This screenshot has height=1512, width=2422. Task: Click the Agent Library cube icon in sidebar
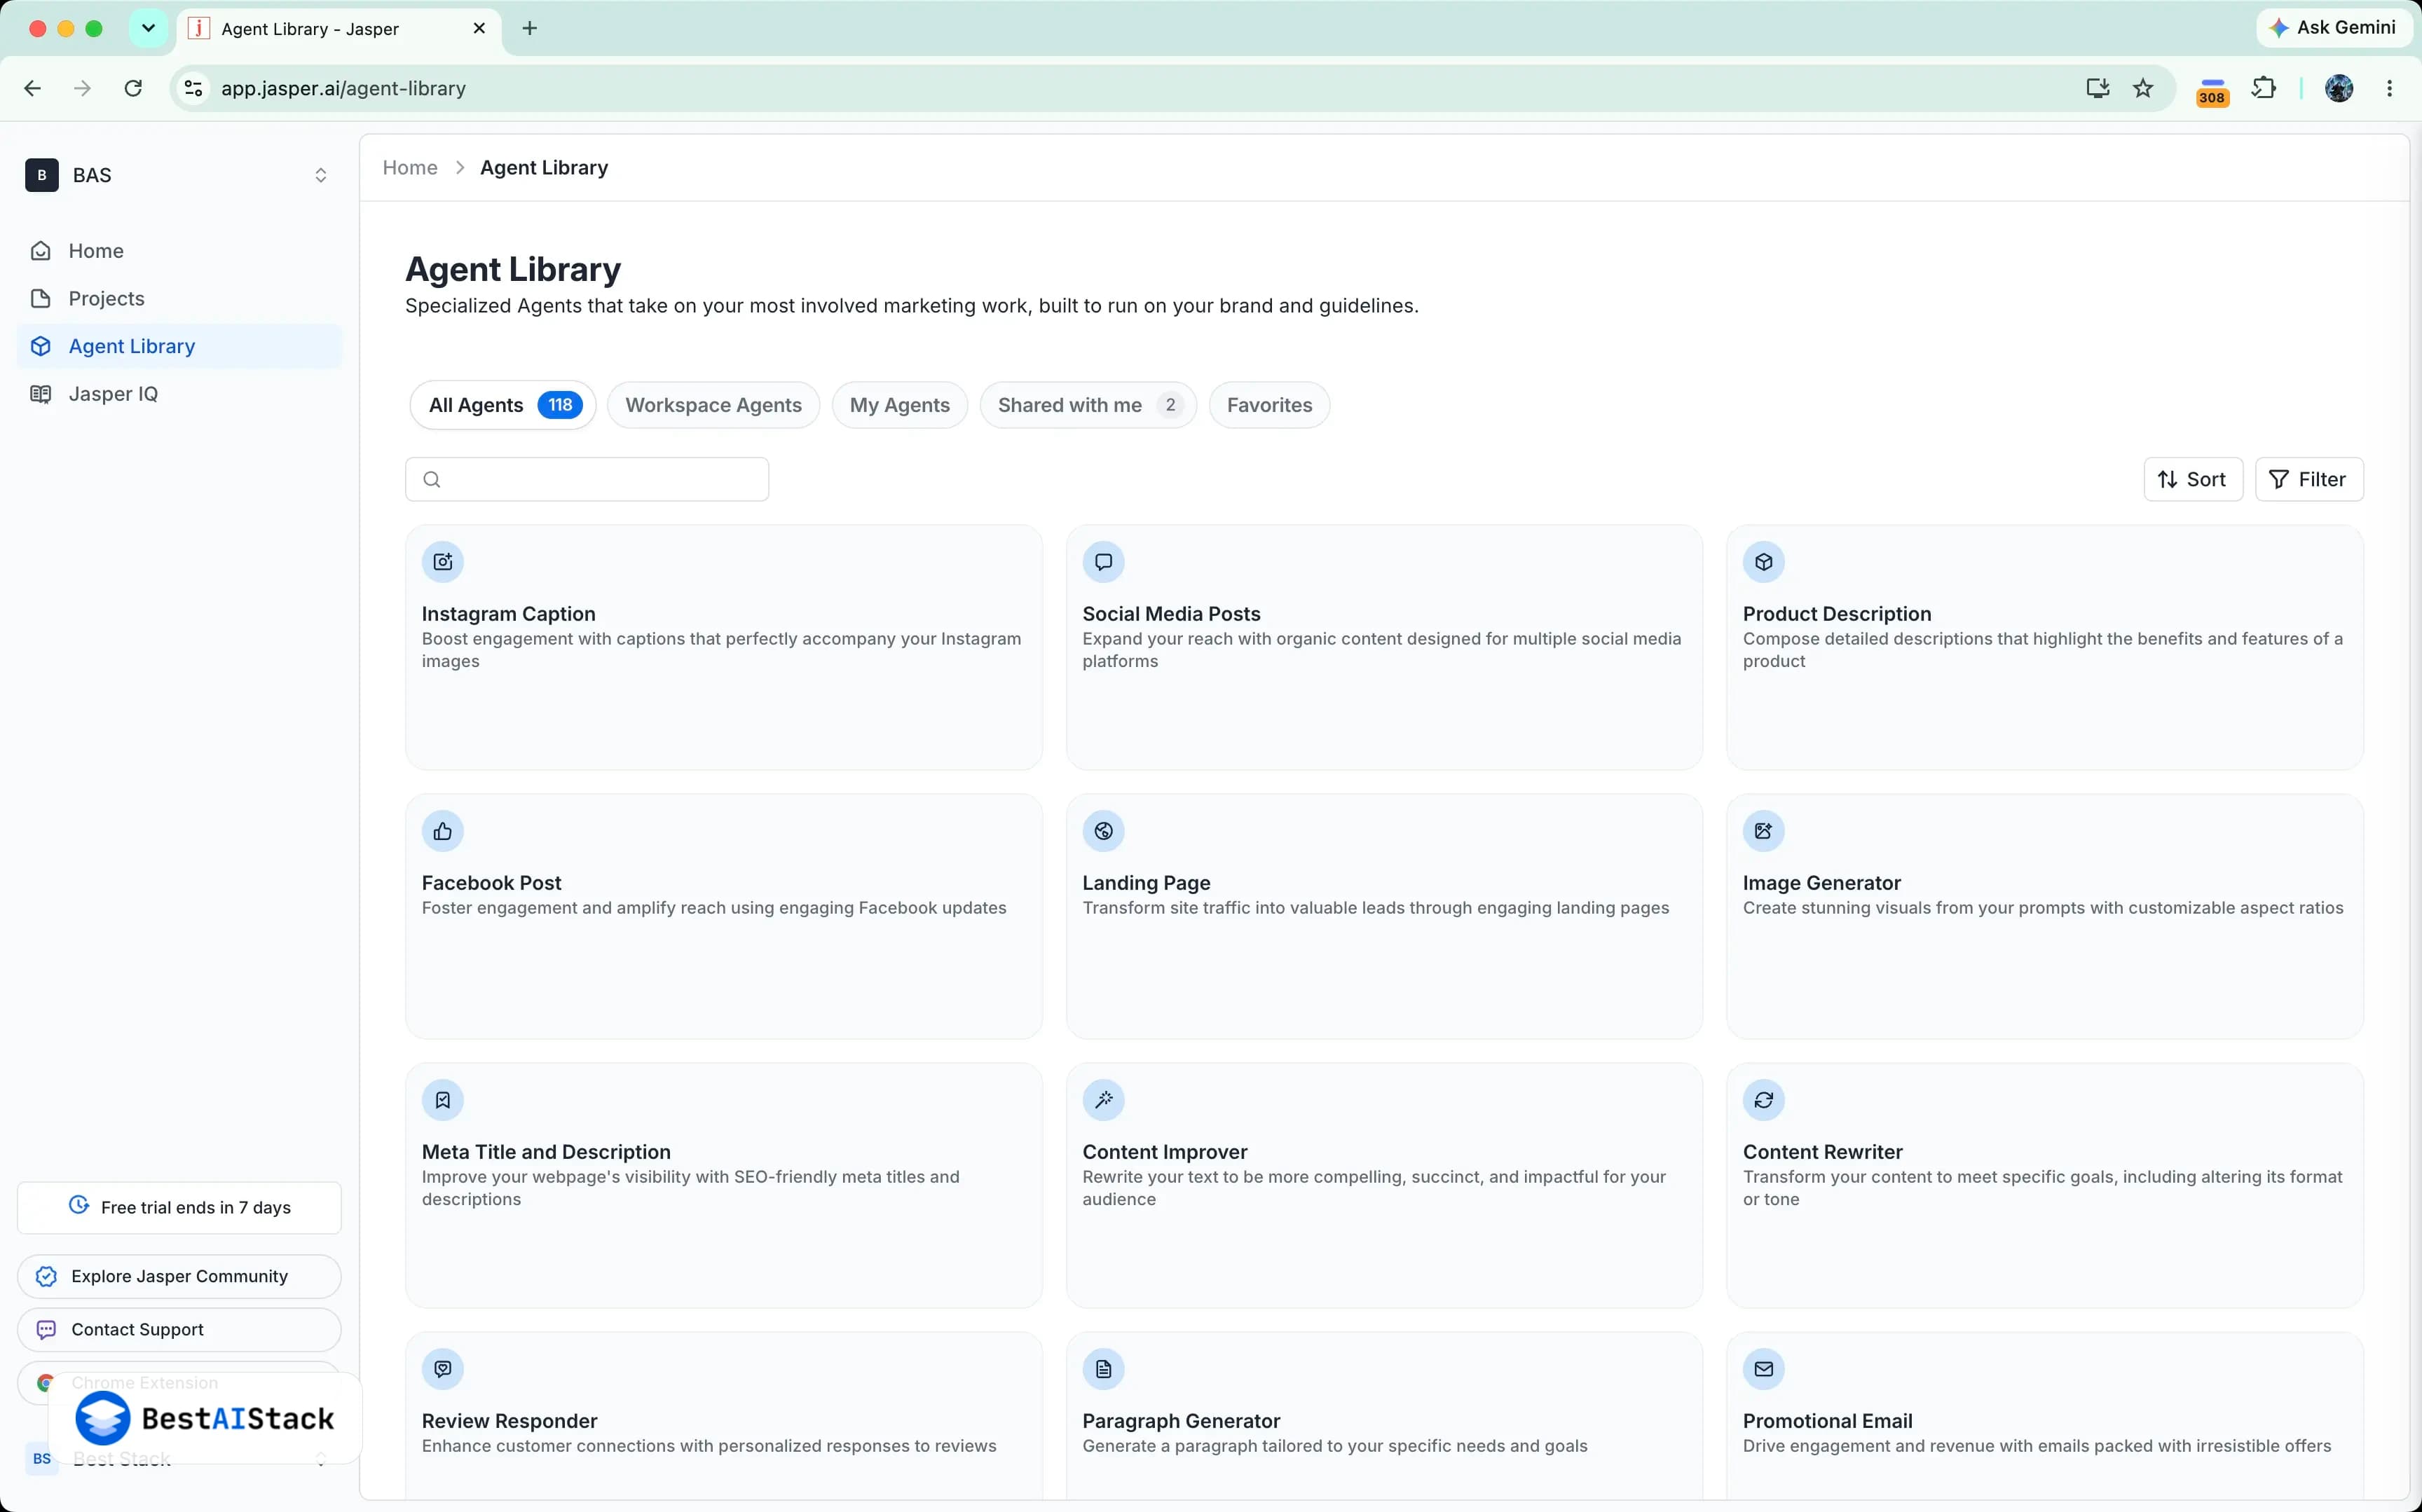tap(41, 346)
